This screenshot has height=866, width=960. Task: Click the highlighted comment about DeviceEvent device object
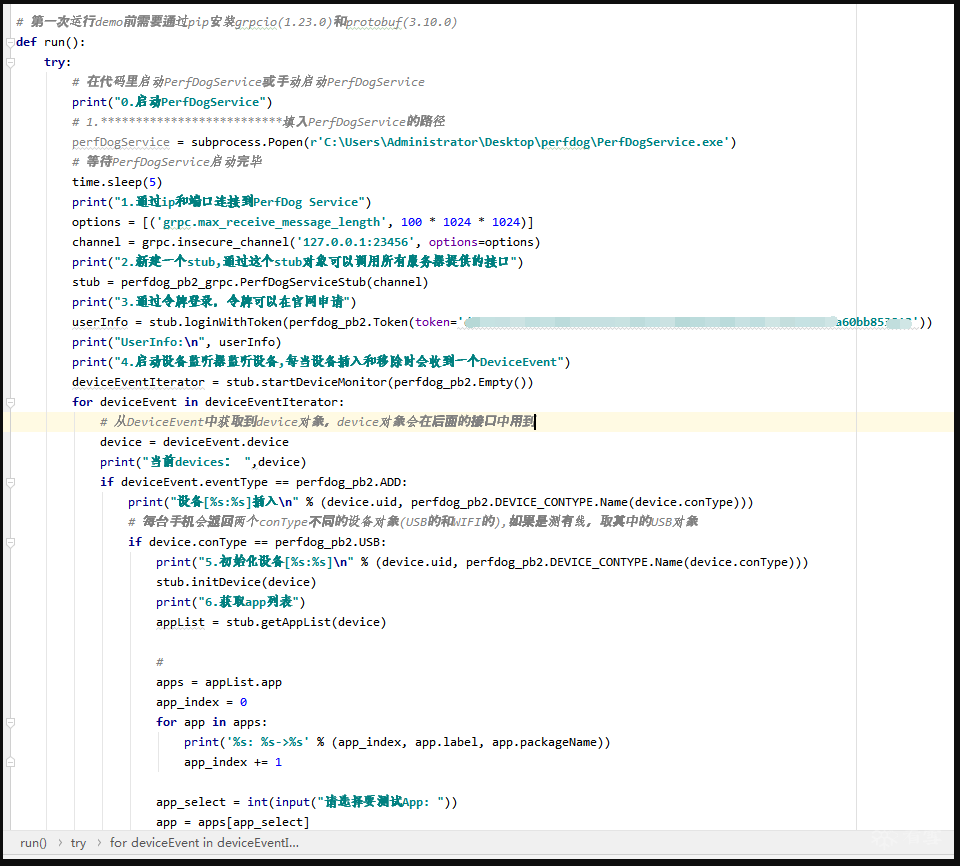click(x=318, y=422)
